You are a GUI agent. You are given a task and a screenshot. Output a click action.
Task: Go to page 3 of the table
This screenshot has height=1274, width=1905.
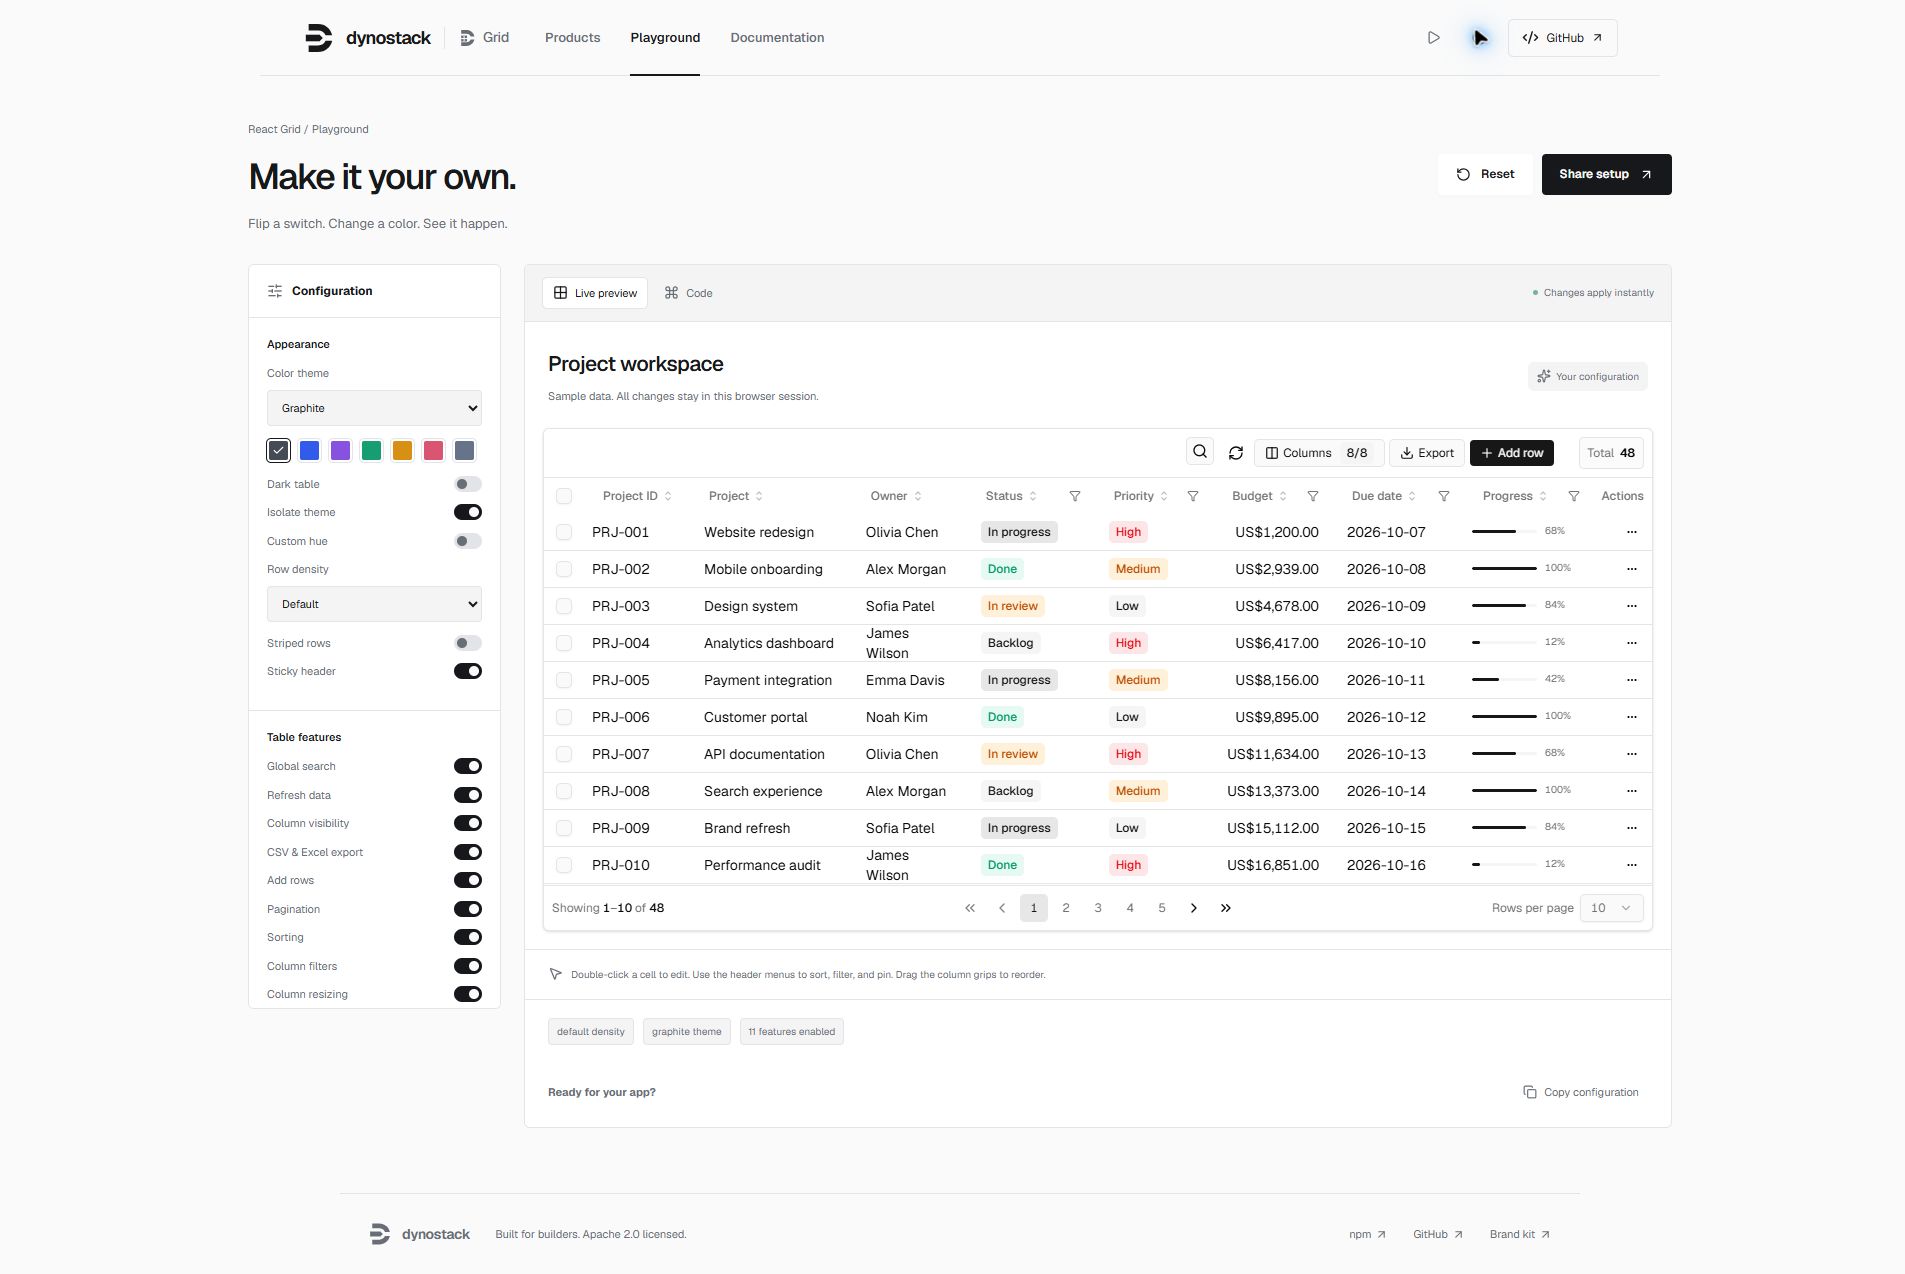coord(1098,908)
